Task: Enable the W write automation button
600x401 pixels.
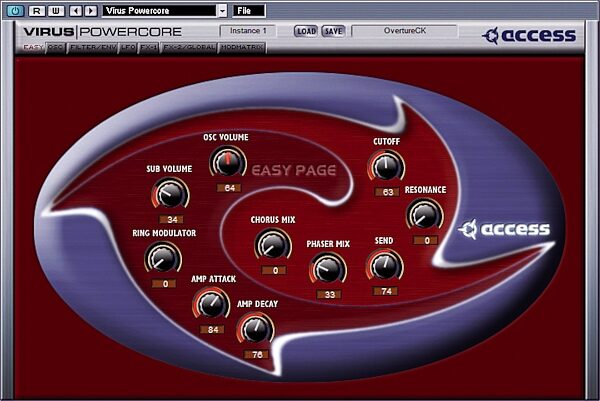Action: tap(56, 11)
